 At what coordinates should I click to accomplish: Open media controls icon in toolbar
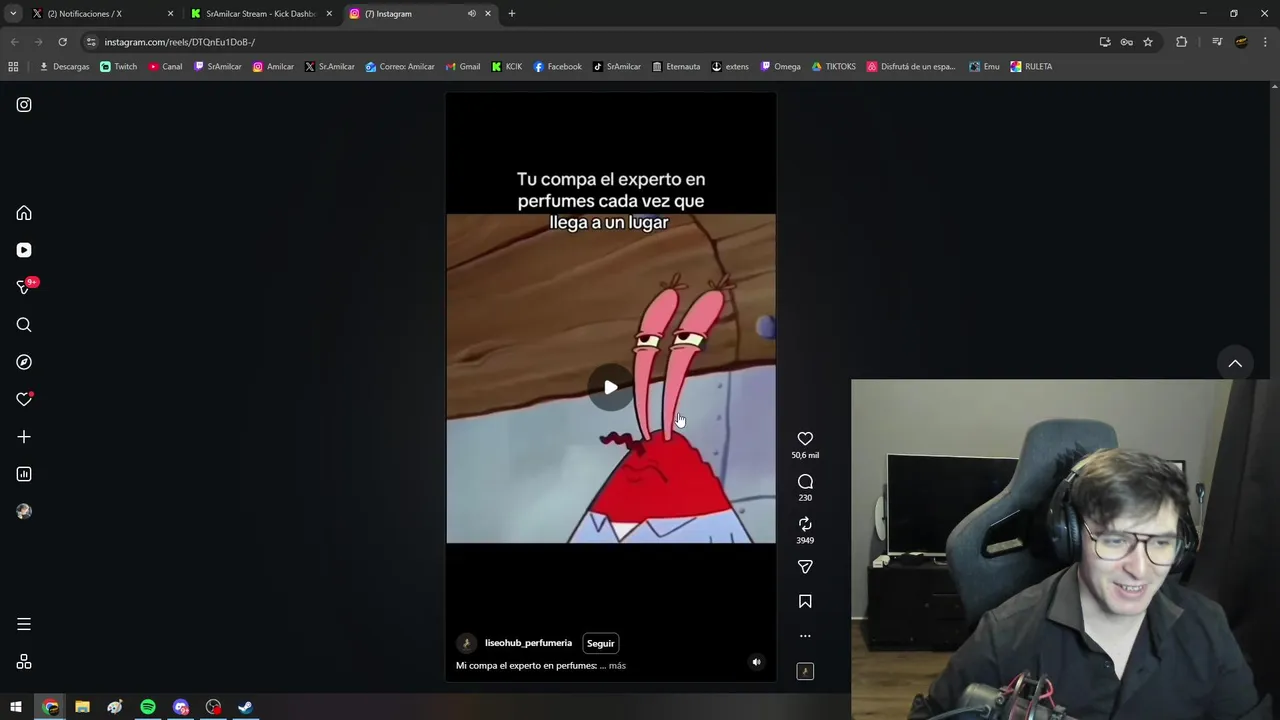1217,42
